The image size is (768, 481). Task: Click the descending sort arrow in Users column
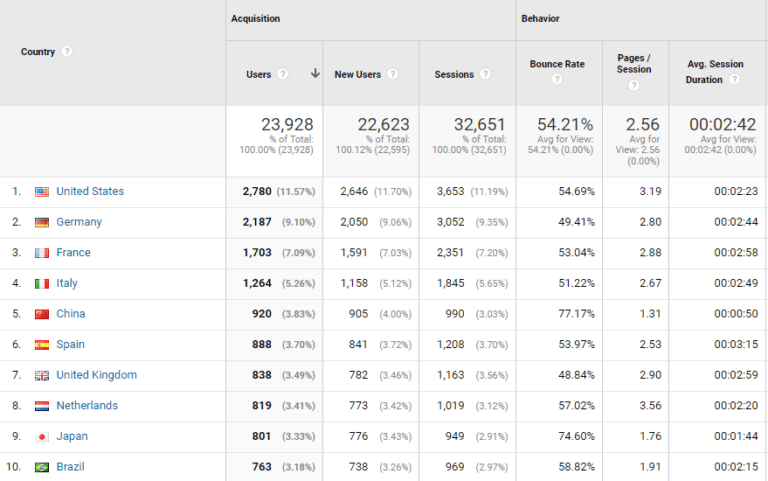pos(315,73)
